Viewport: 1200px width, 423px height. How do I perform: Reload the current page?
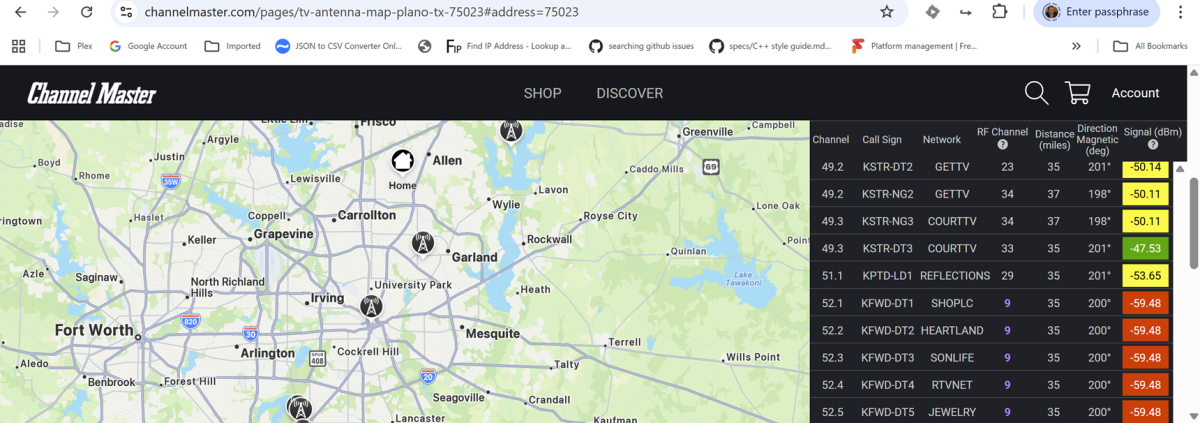87,12
